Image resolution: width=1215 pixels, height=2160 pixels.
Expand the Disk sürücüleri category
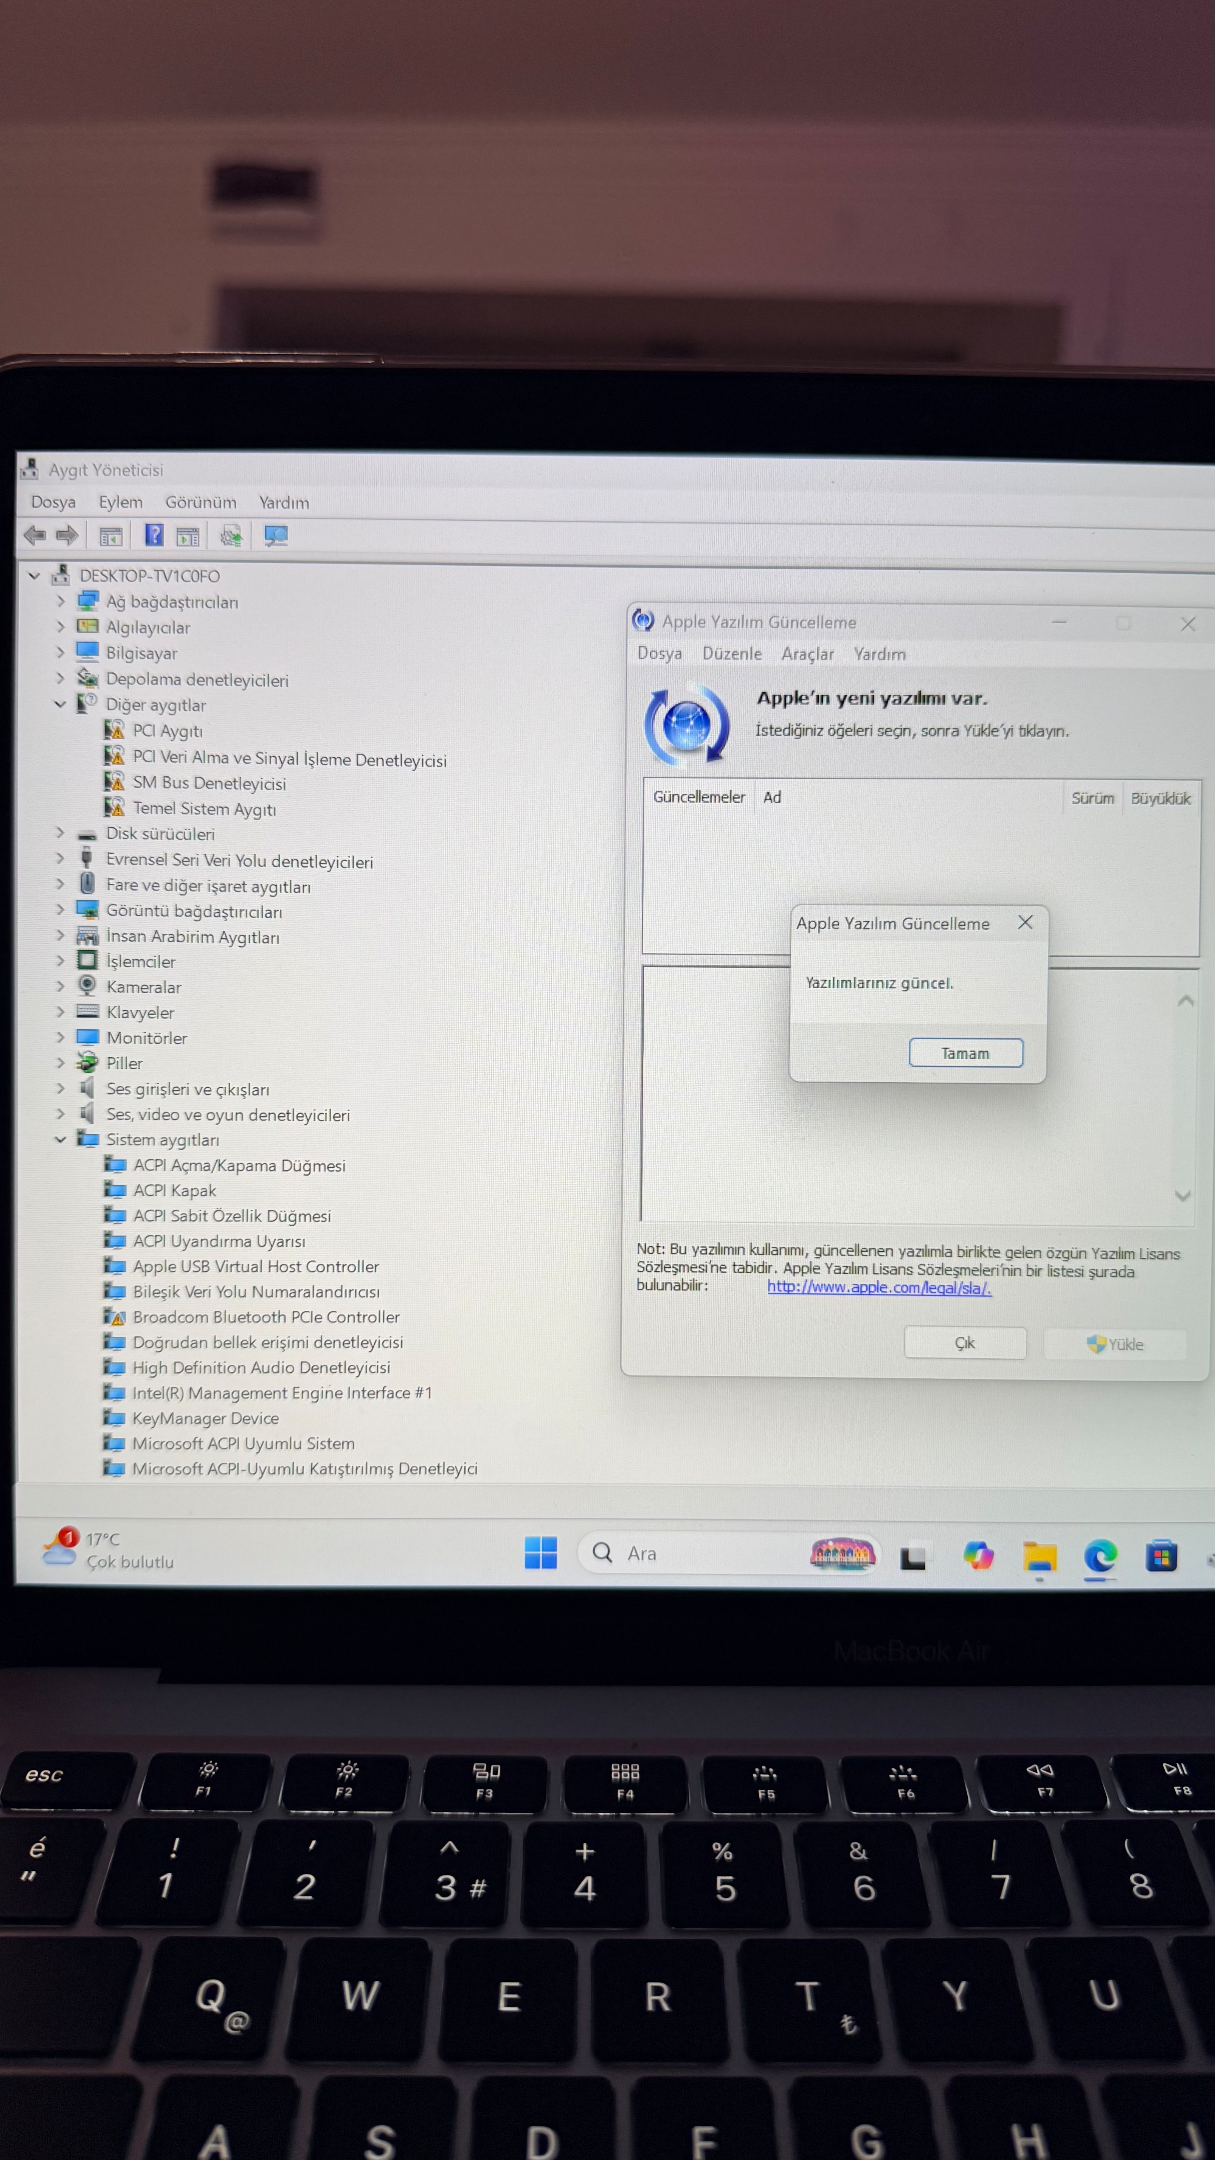coord(61,833)
